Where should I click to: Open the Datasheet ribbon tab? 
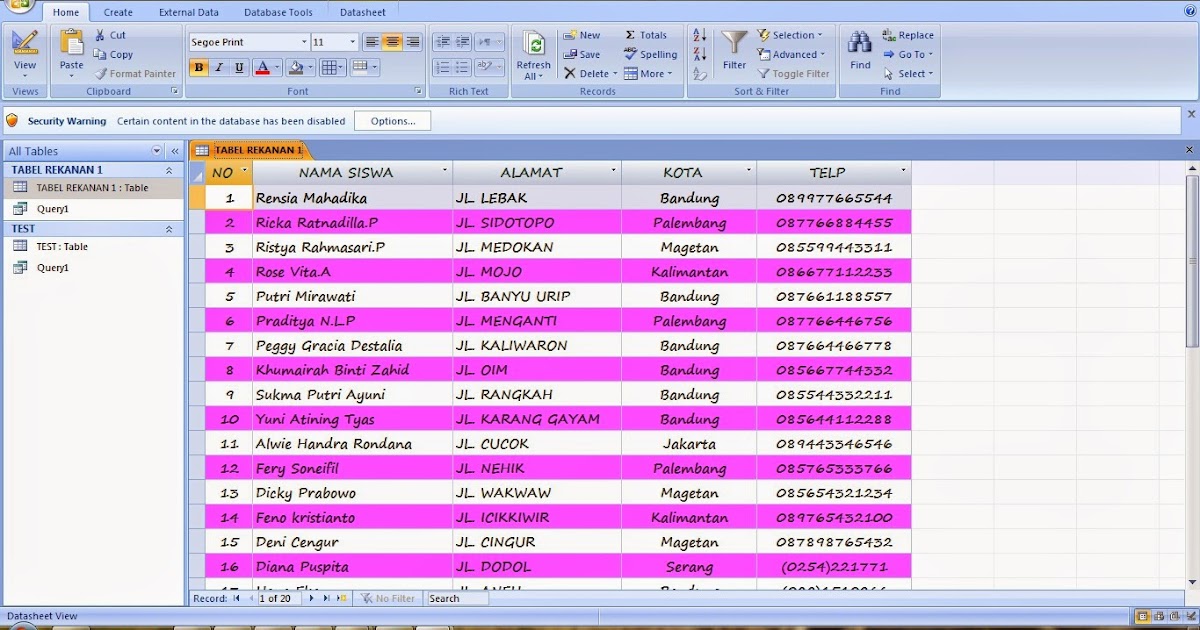point(363,12)
